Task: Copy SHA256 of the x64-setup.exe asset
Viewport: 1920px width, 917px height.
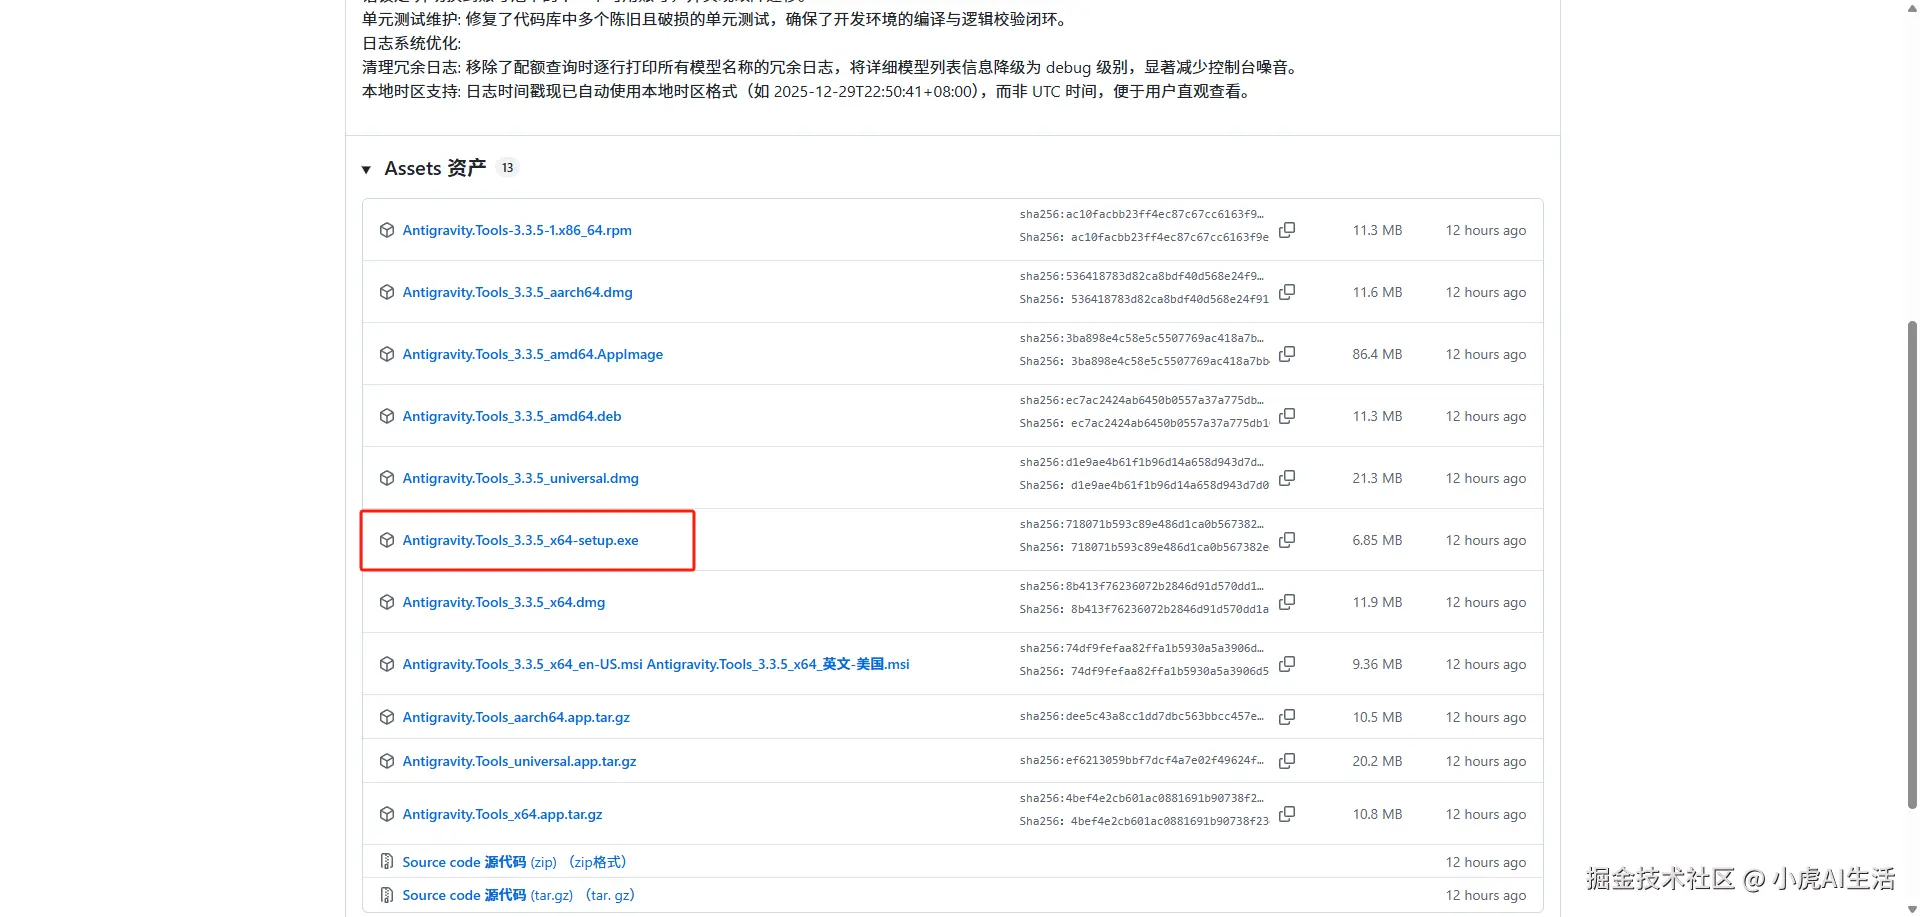Action: point(1287,540)
